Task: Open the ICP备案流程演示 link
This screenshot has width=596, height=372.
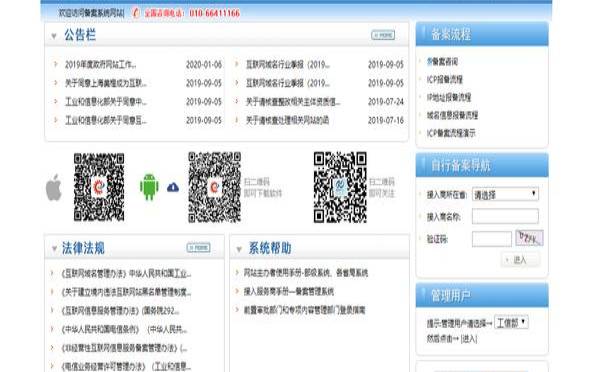Action: pyautogui.click(x=451, y=133)
